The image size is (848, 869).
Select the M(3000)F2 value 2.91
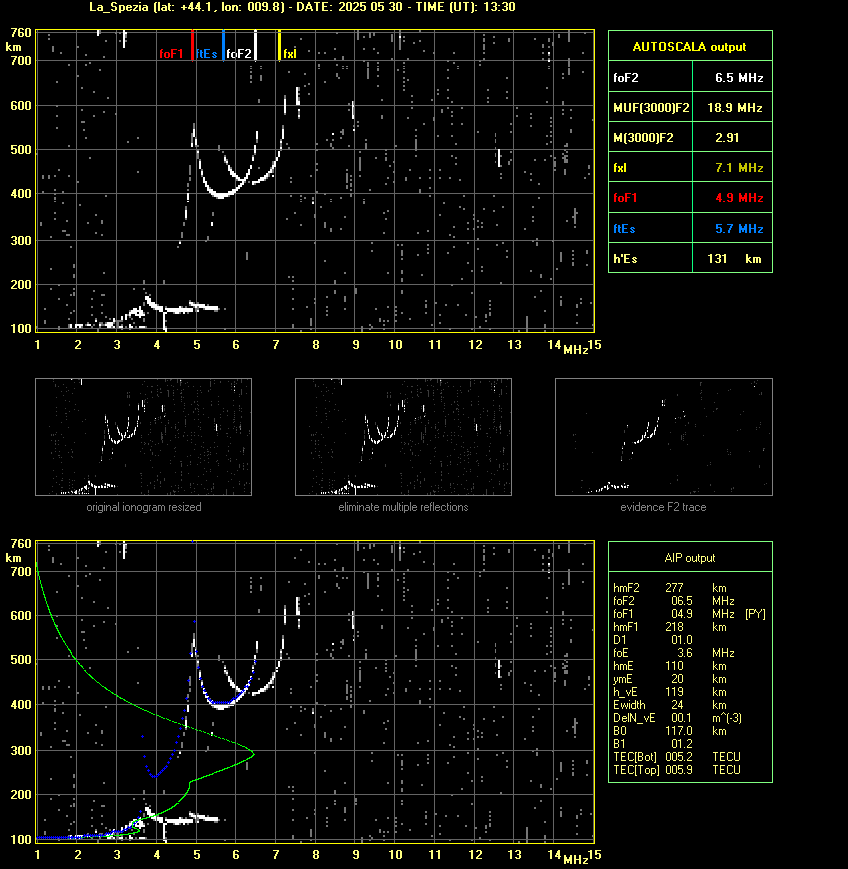[x=727, y=137]
